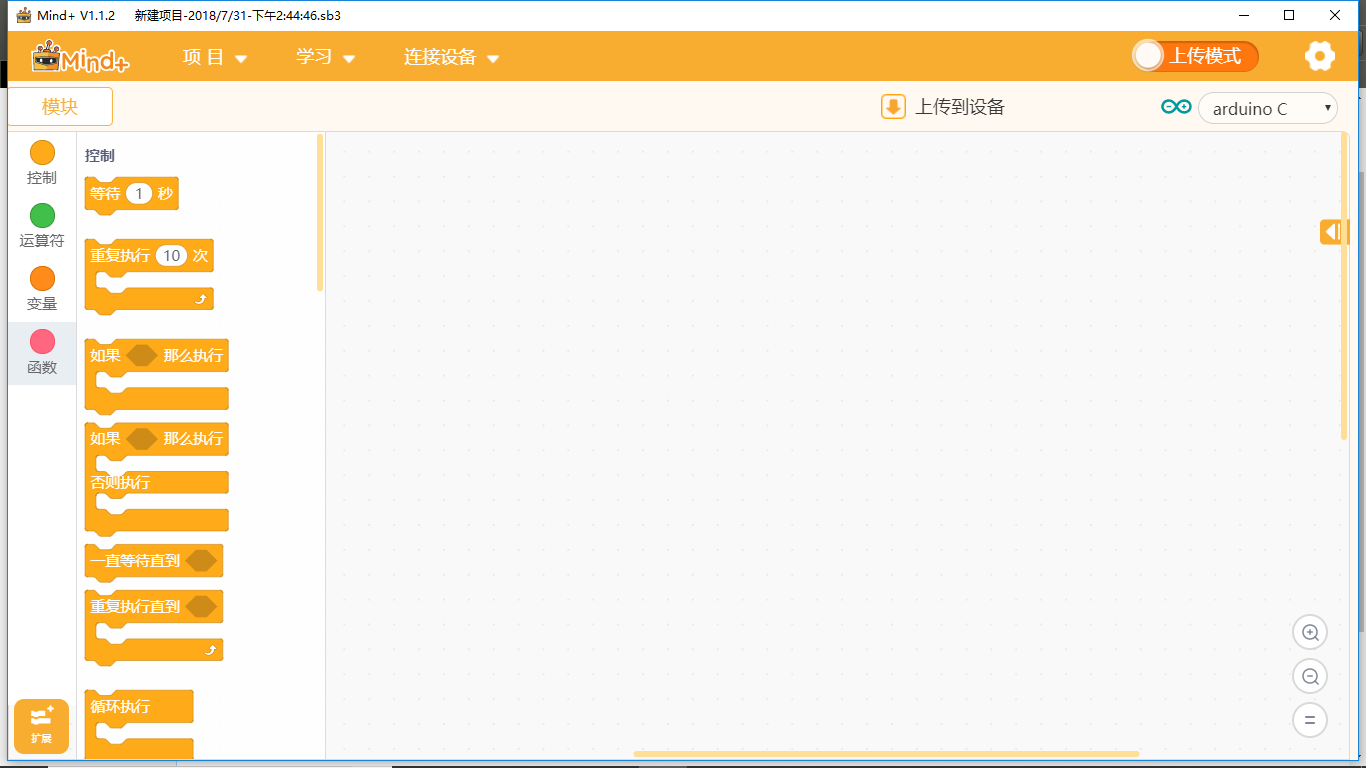Open the 连接设备 dropdown menu
The width and height of the screenshot is (1366, 768).
pyautogui.click(x=451, y=57)
